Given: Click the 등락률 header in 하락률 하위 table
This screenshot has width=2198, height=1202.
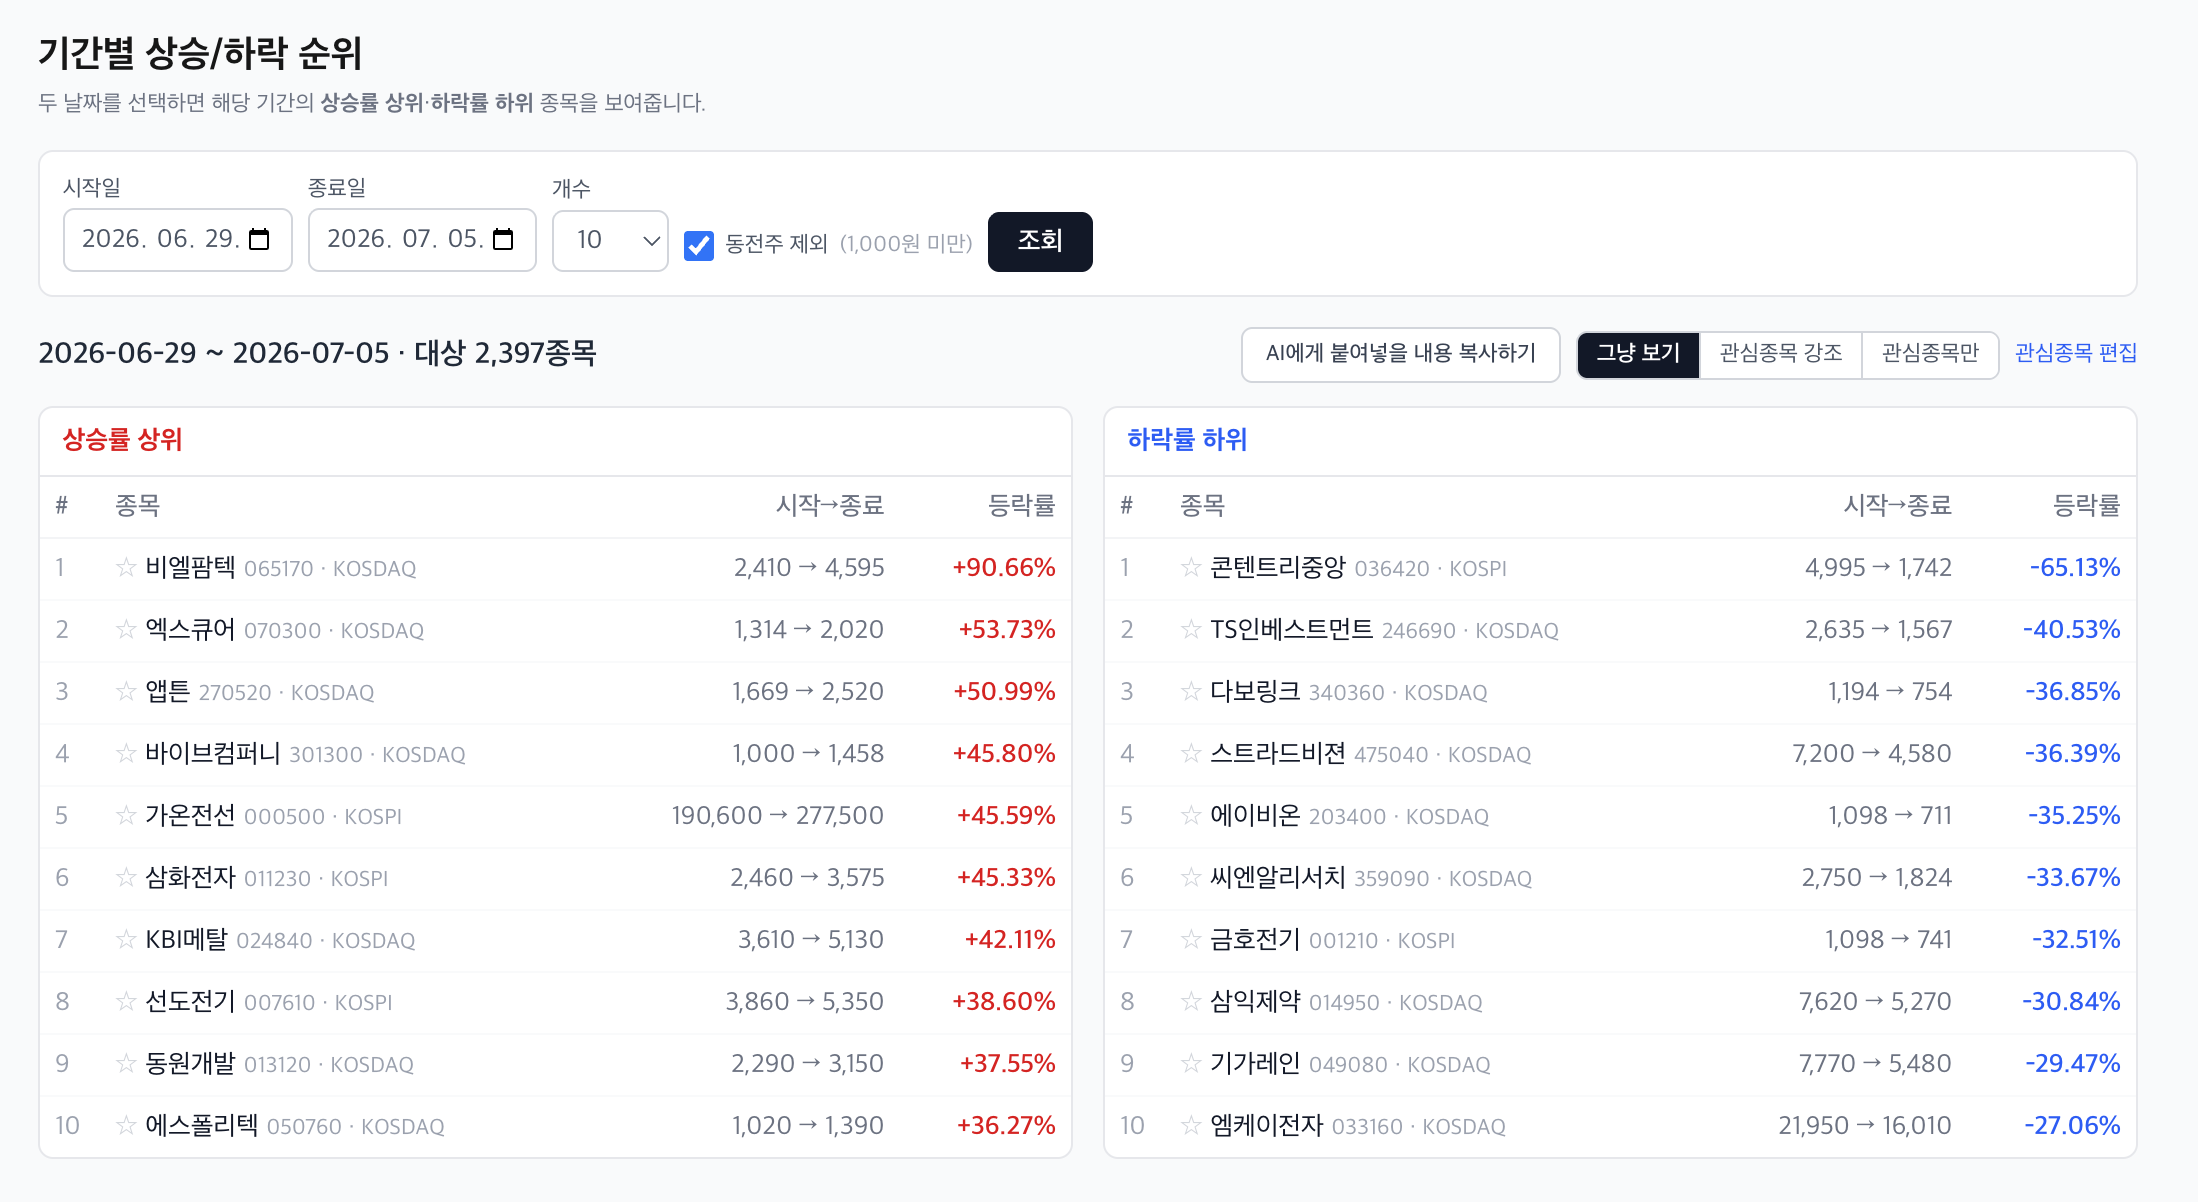Looking at the screenshot, I should point(2086,506).
